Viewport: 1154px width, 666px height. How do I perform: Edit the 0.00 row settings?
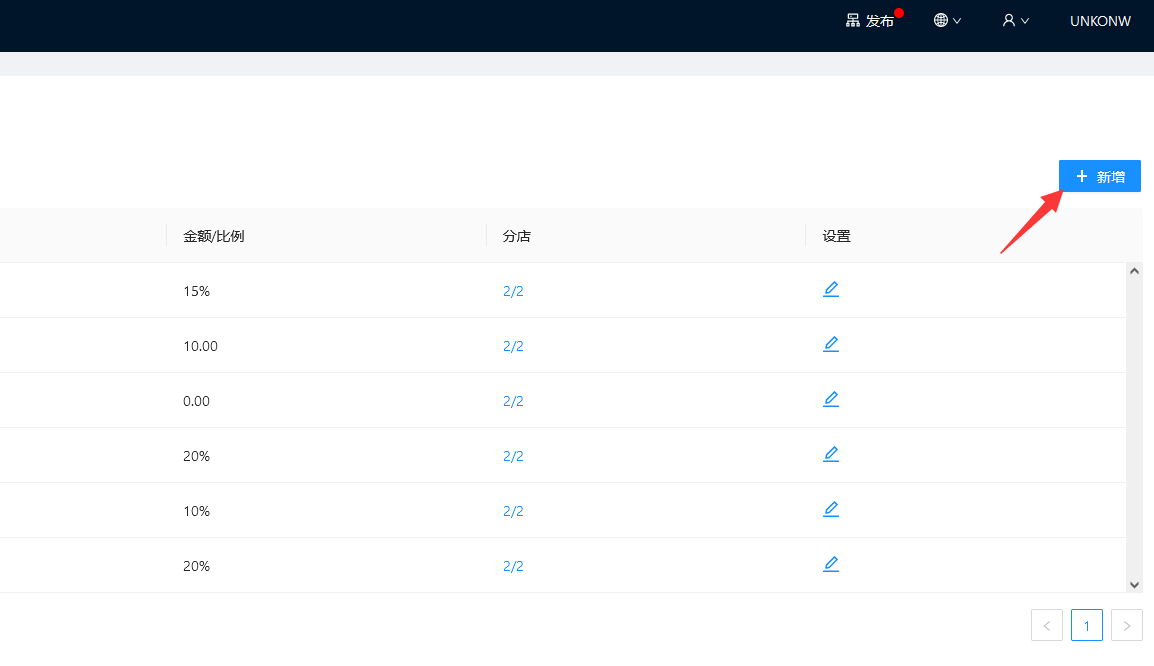[831, 400]
